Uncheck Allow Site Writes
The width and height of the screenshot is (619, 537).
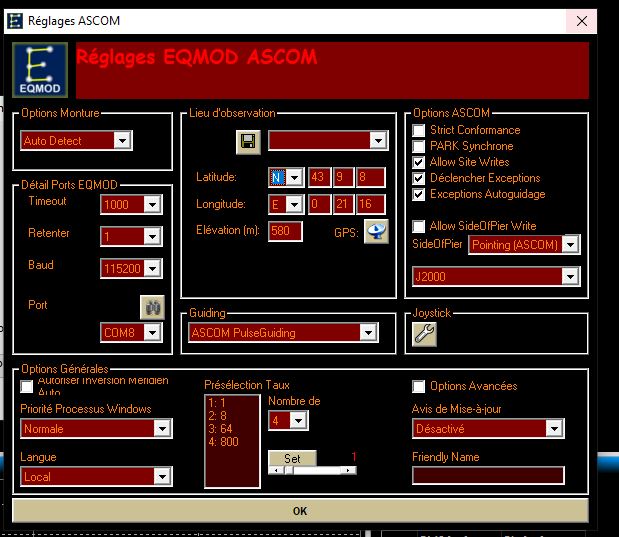pyautogui.click(x=418, y=162)
